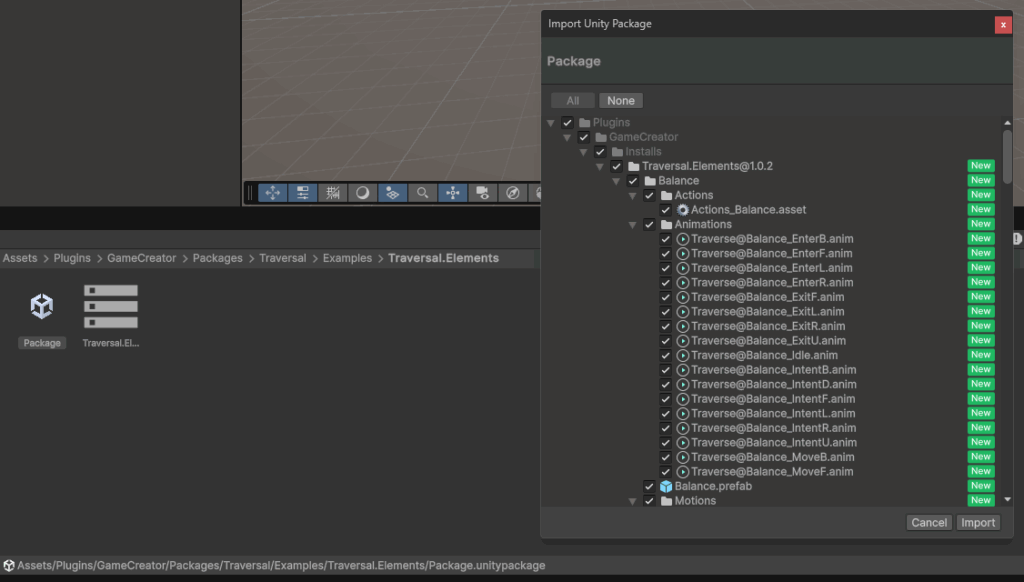
Task: Click the folder icon of the Animations folder
Action: (666, 225)
